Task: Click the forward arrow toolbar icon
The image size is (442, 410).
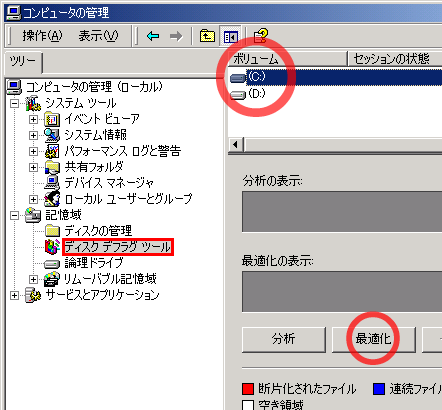Action: click(176, 36)
